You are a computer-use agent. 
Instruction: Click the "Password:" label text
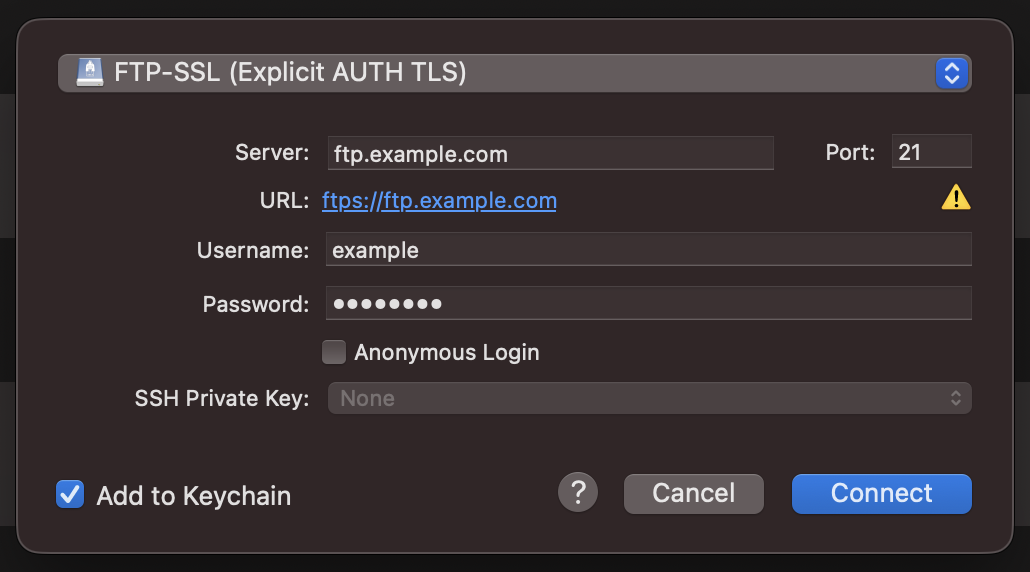coord(256,304)
